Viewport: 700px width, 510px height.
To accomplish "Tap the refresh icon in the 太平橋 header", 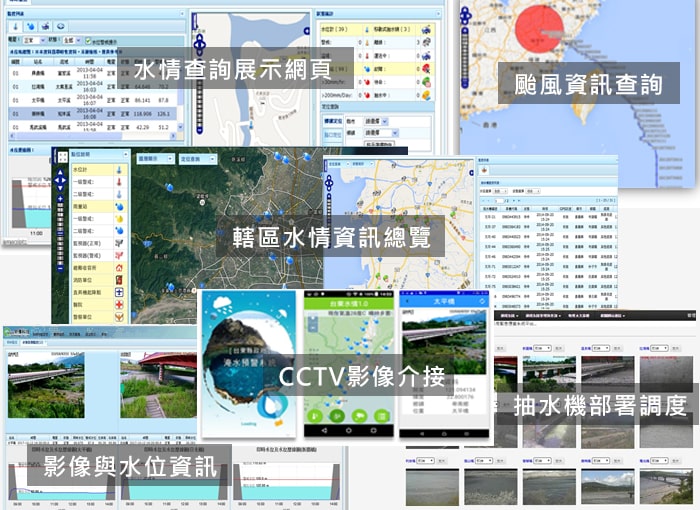I will tap(482, 301).
